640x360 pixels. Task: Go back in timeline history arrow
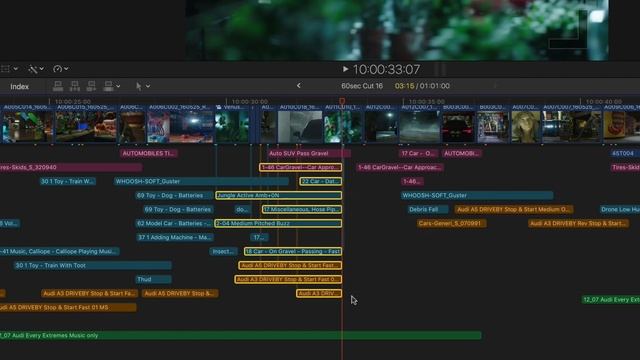(x=299, y=85)
